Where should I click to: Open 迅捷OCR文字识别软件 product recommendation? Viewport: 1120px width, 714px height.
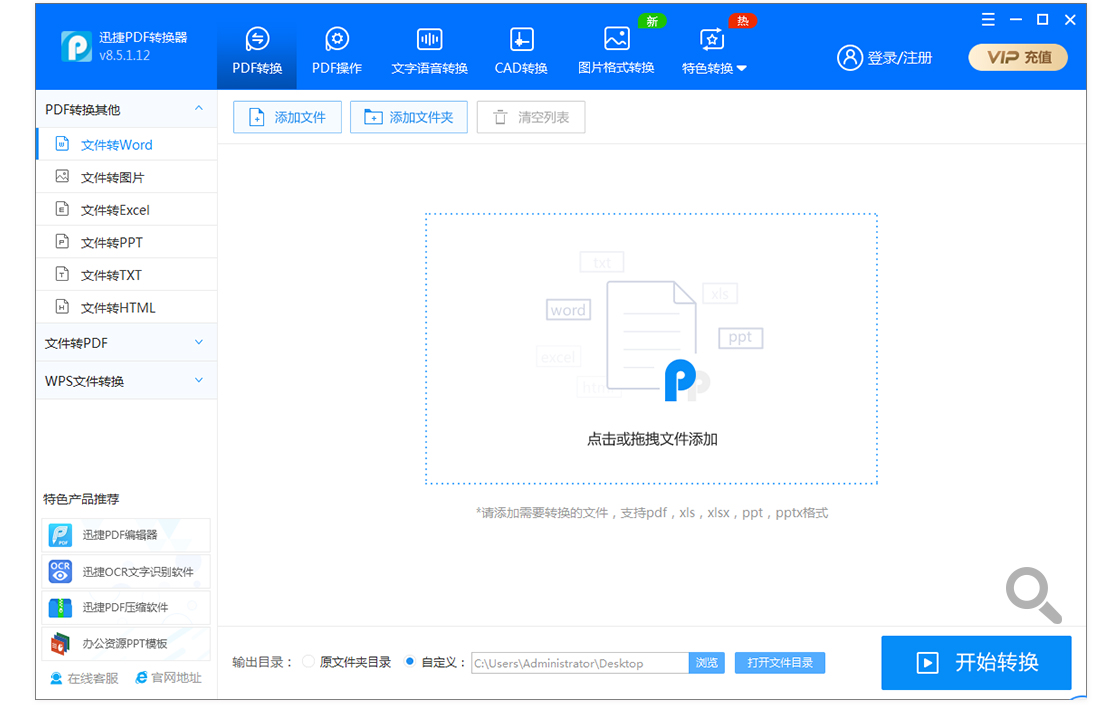(126, 571)
